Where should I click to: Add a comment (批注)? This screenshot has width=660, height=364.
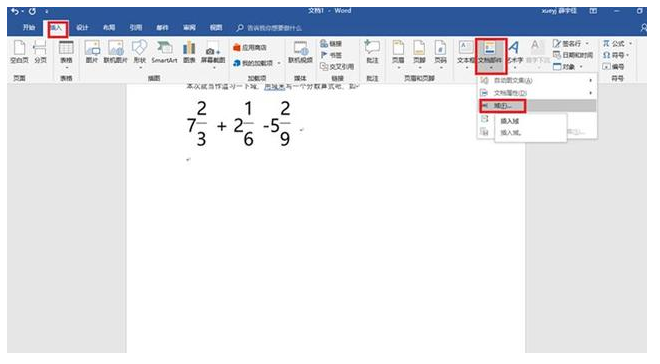tap(372, 52)
